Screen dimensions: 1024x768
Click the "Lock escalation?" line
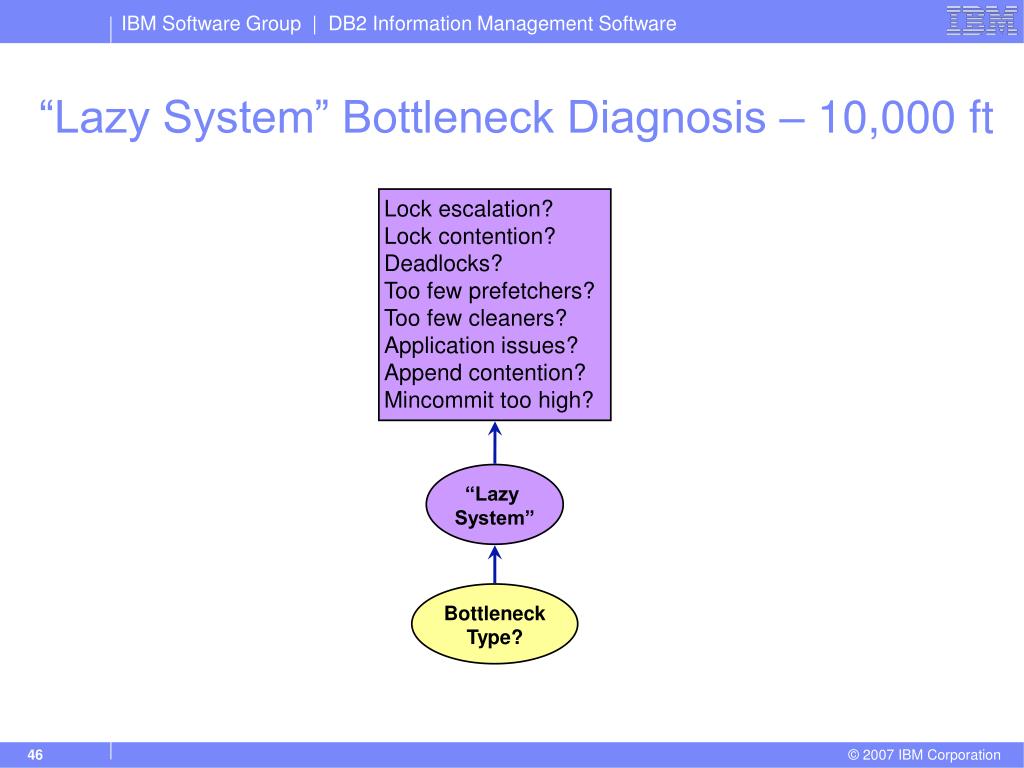468,209
